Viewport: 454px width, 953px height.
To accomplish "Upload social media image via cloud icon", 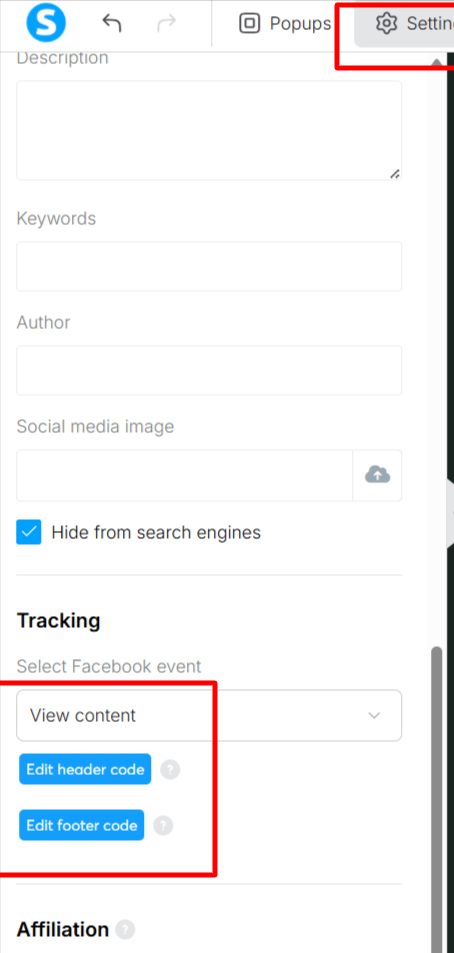I will (377, 475).
